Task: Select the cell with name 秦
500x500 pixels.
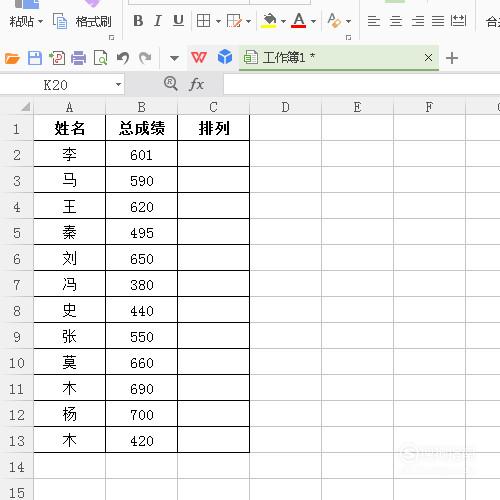Action: tap(69, 233)
